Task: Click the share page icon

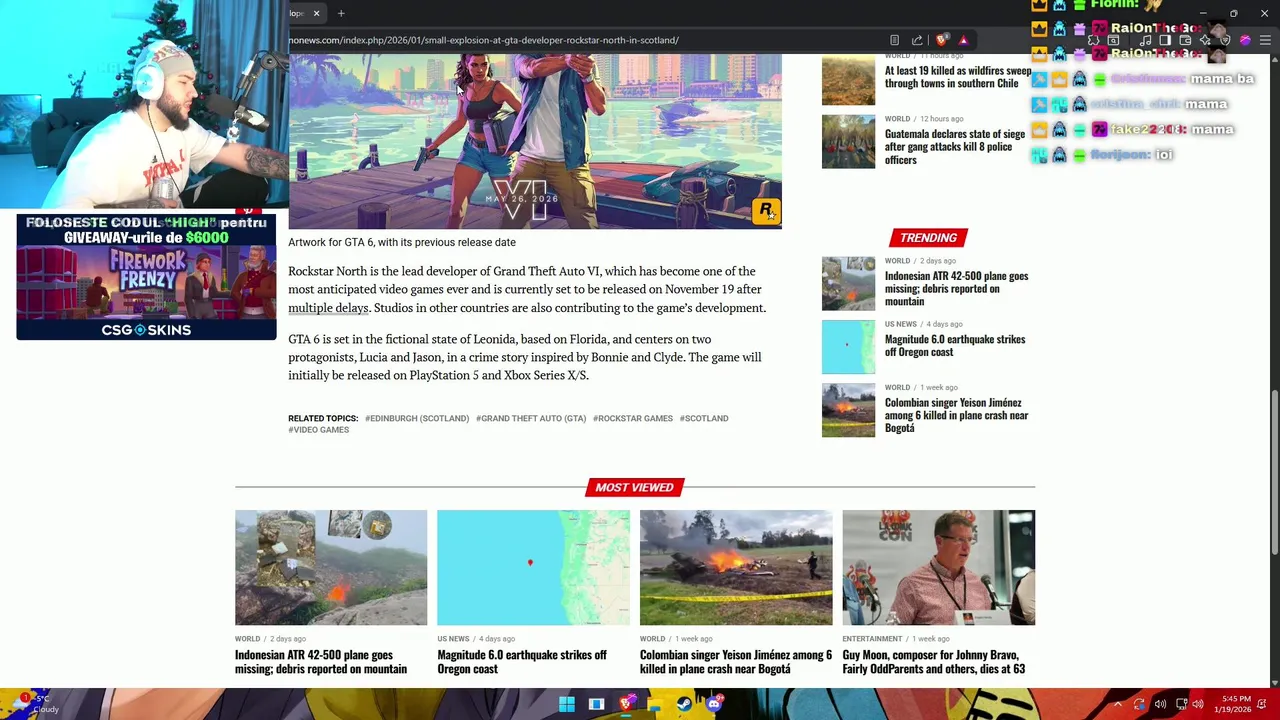Action: click(x=917, y=40)
